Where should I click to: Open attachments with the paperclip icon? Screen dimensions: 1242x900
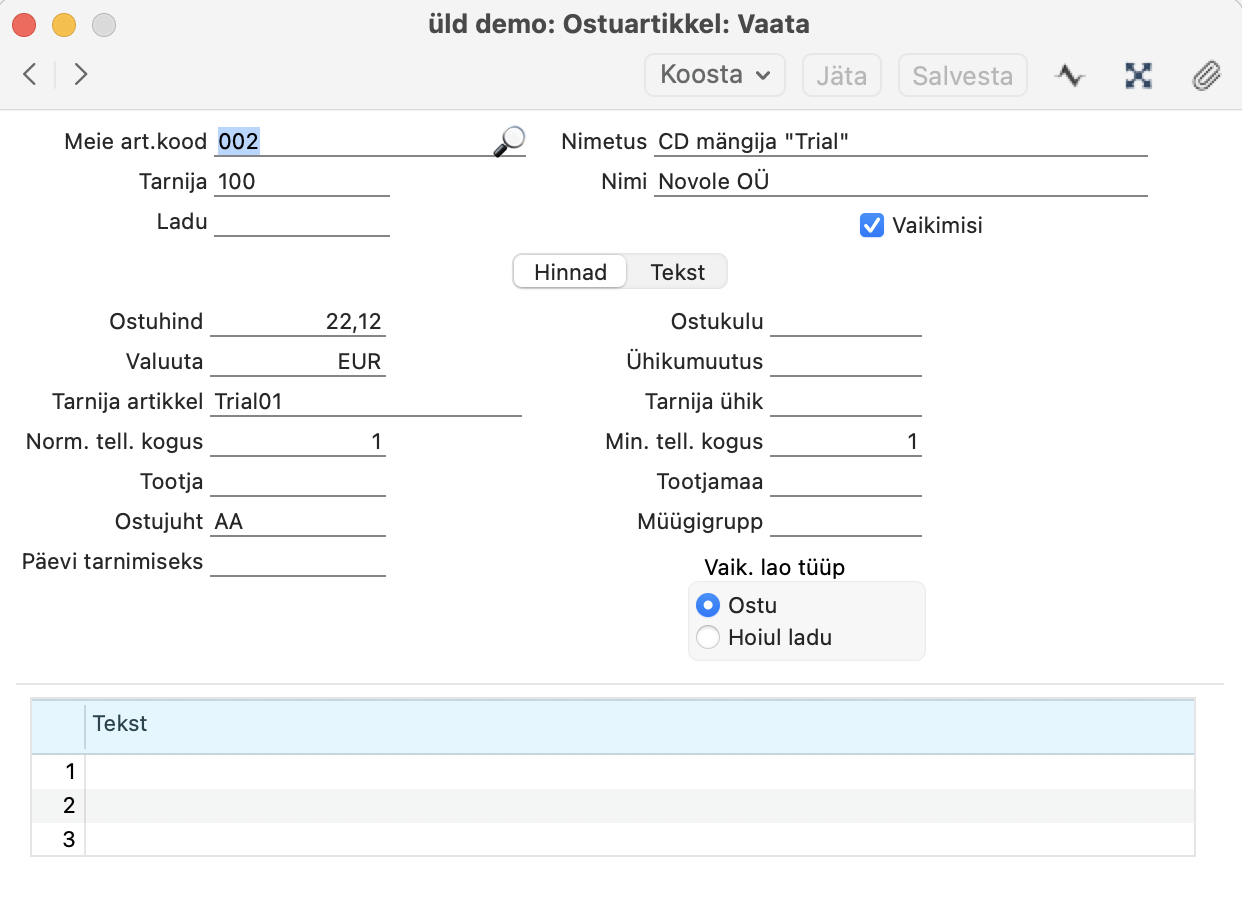click(x=1207, y=75)
